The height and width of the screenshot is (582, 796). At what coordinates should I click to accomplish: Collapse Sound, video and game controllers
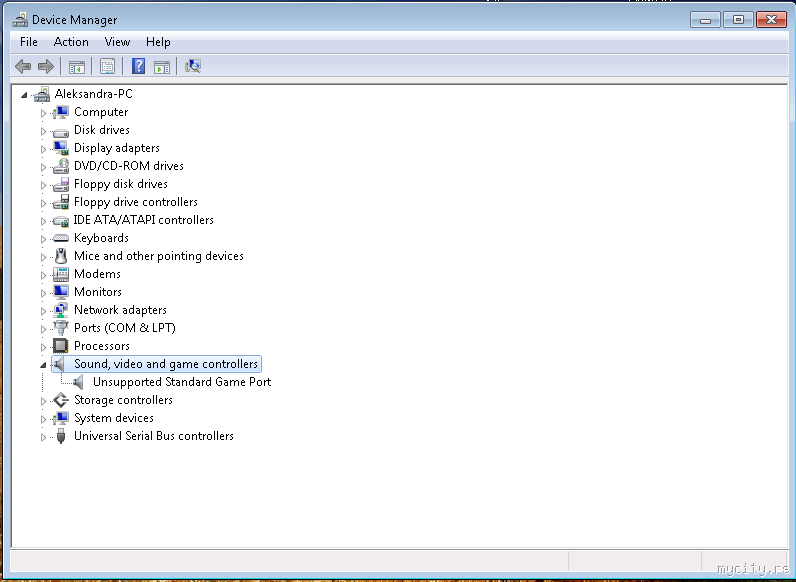[x=43, y=365]
